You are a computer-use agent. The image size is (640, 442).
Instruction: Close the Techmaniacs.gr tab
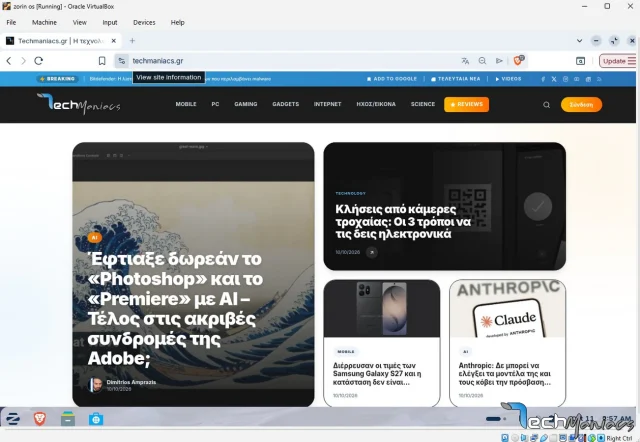click(x=114, y=41)
